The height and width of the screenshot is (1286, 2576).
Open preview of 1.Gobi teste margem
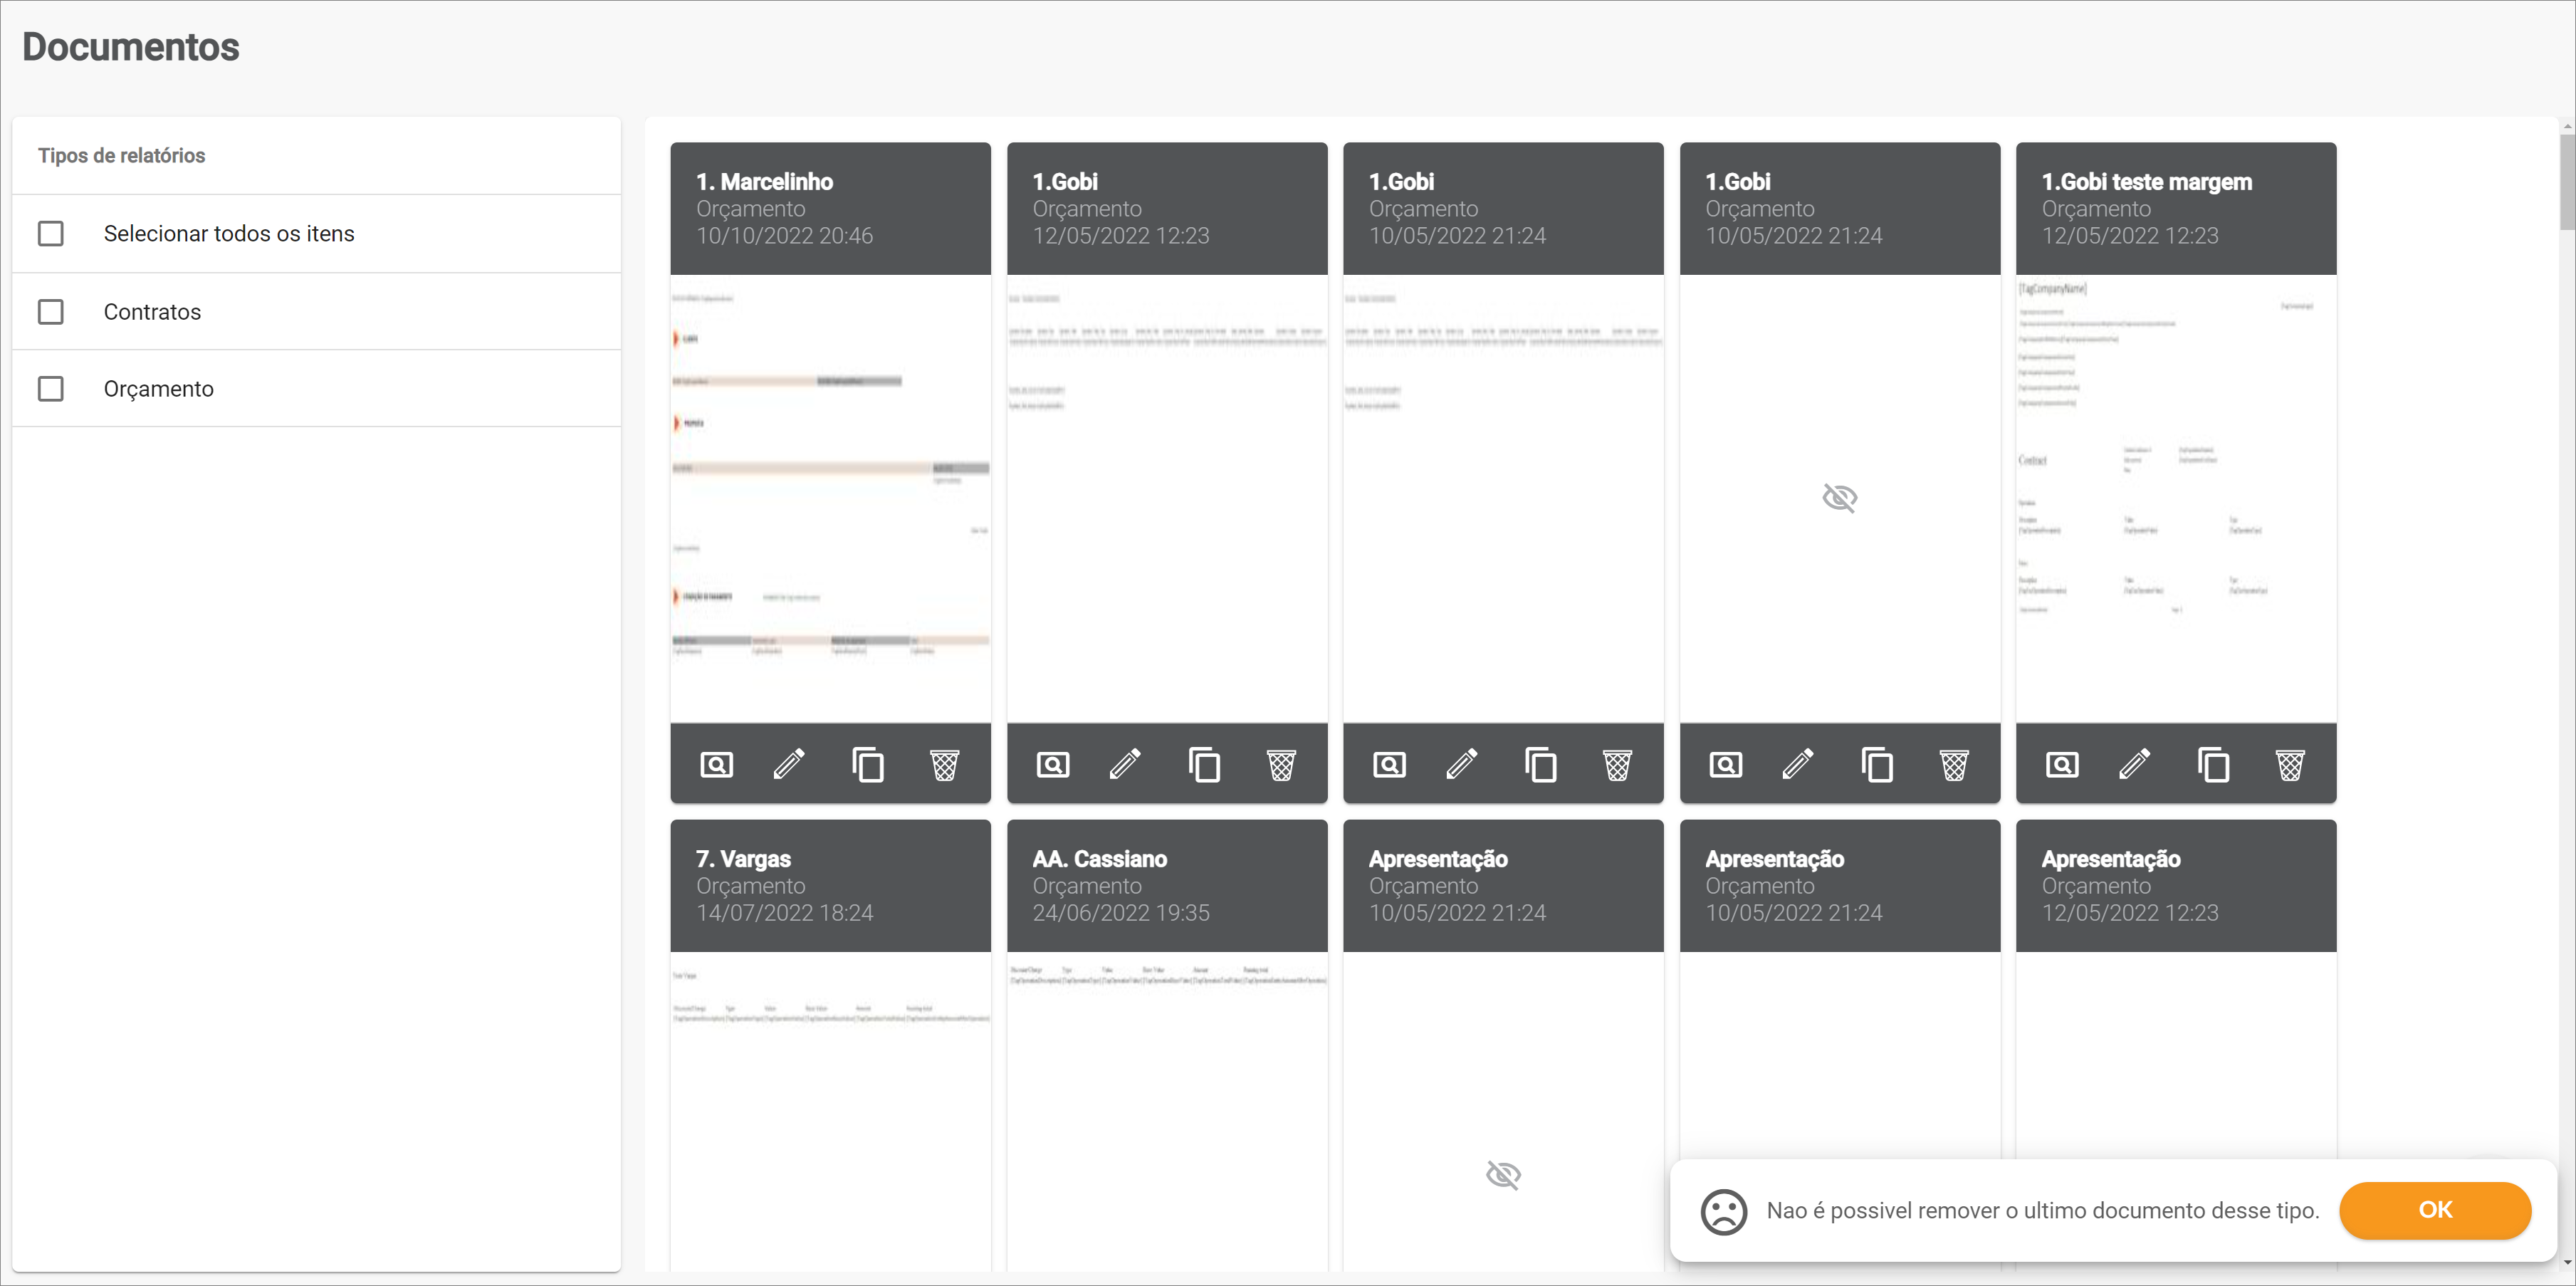2062,765
